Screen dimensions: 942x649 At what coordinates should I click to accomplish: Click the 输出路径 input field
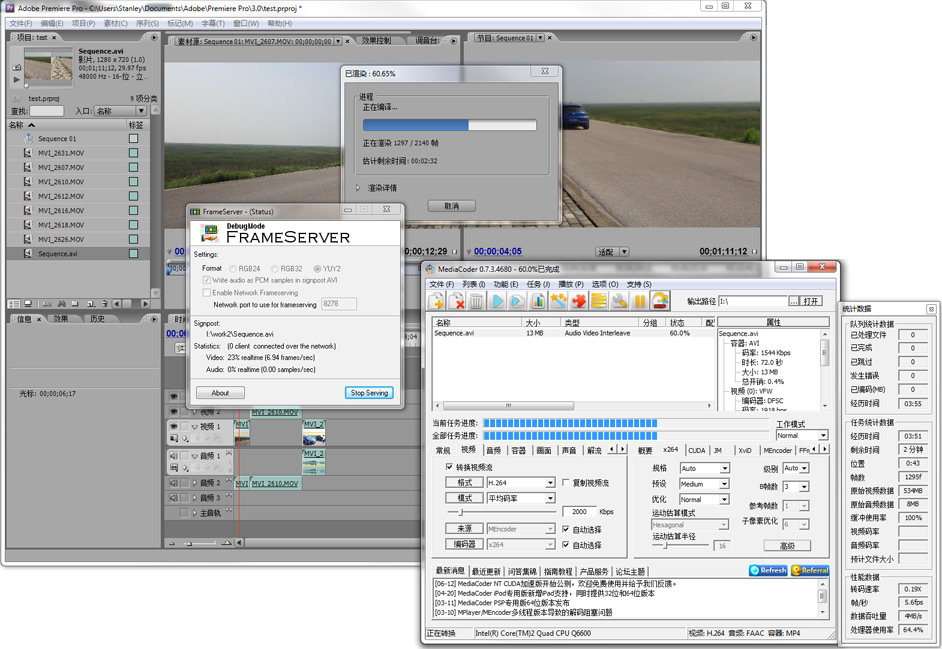(x=753, y=301)
